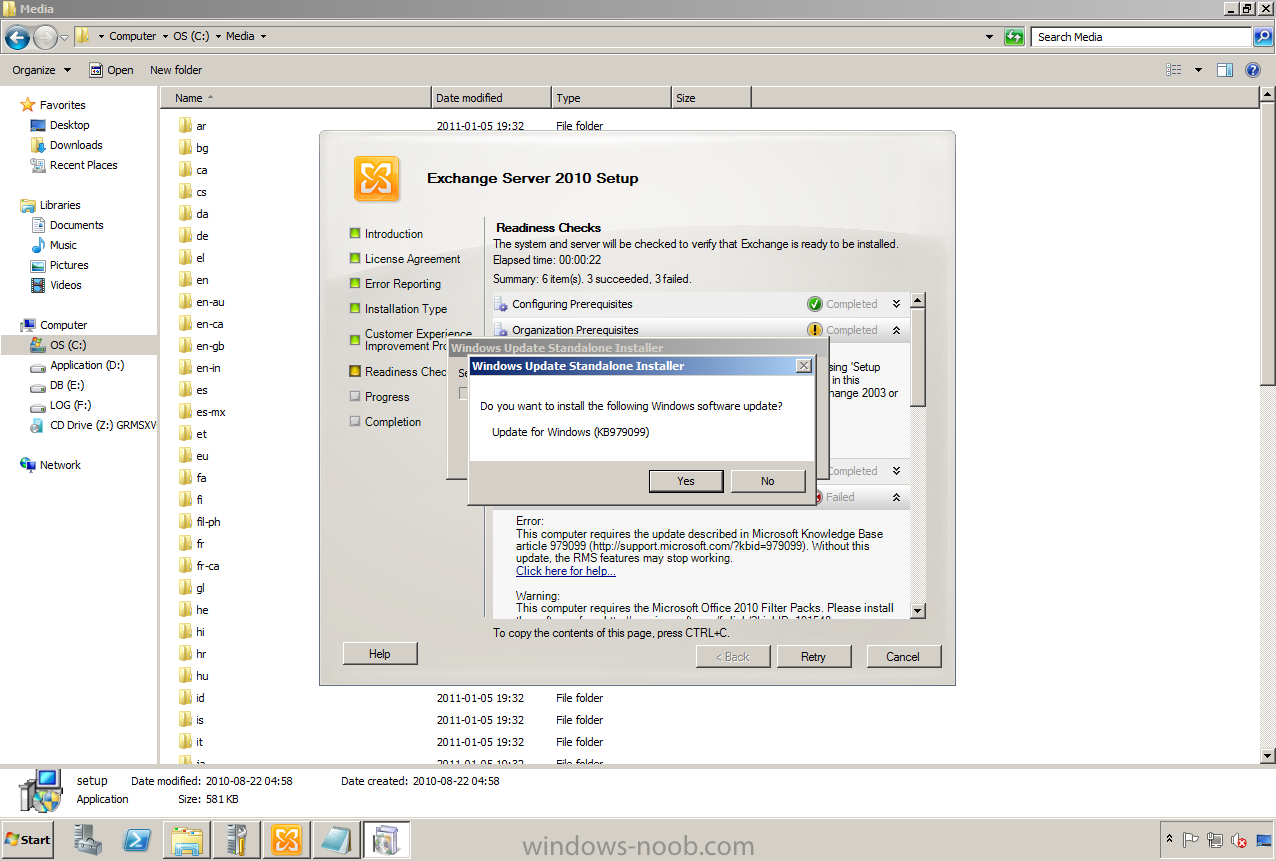The image size is (1276, 861).
Task: Click the Back arrow in Explorer
Action: [x=17, y=37]
